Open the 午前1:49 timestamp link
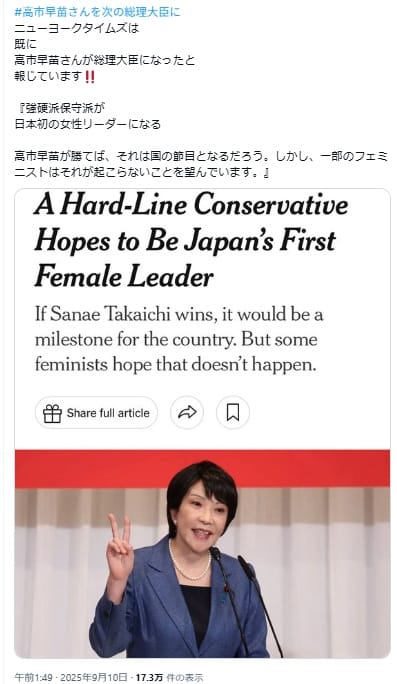The image size is (397, 684). pos(33,677)
